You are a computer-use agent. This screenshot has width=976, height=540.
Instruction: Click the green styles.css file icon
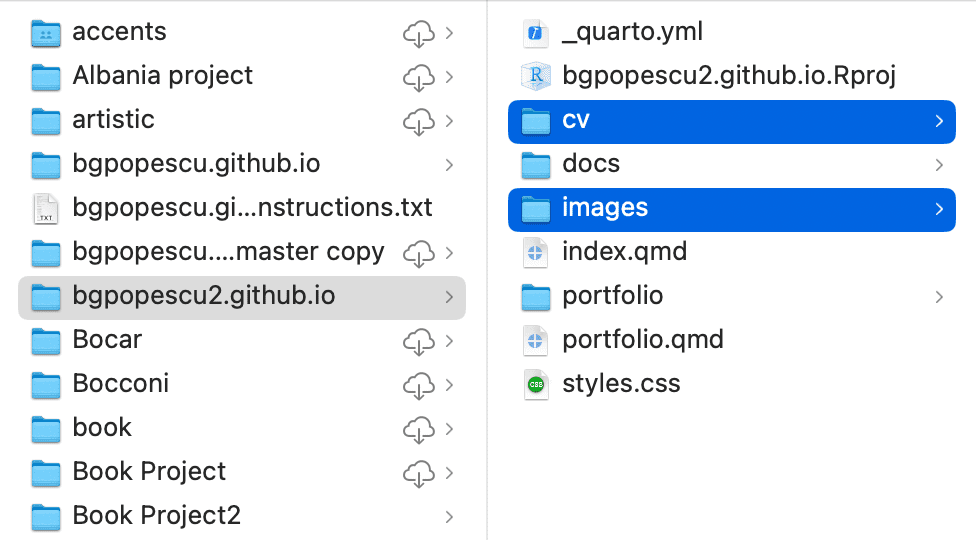pos(537,384)
